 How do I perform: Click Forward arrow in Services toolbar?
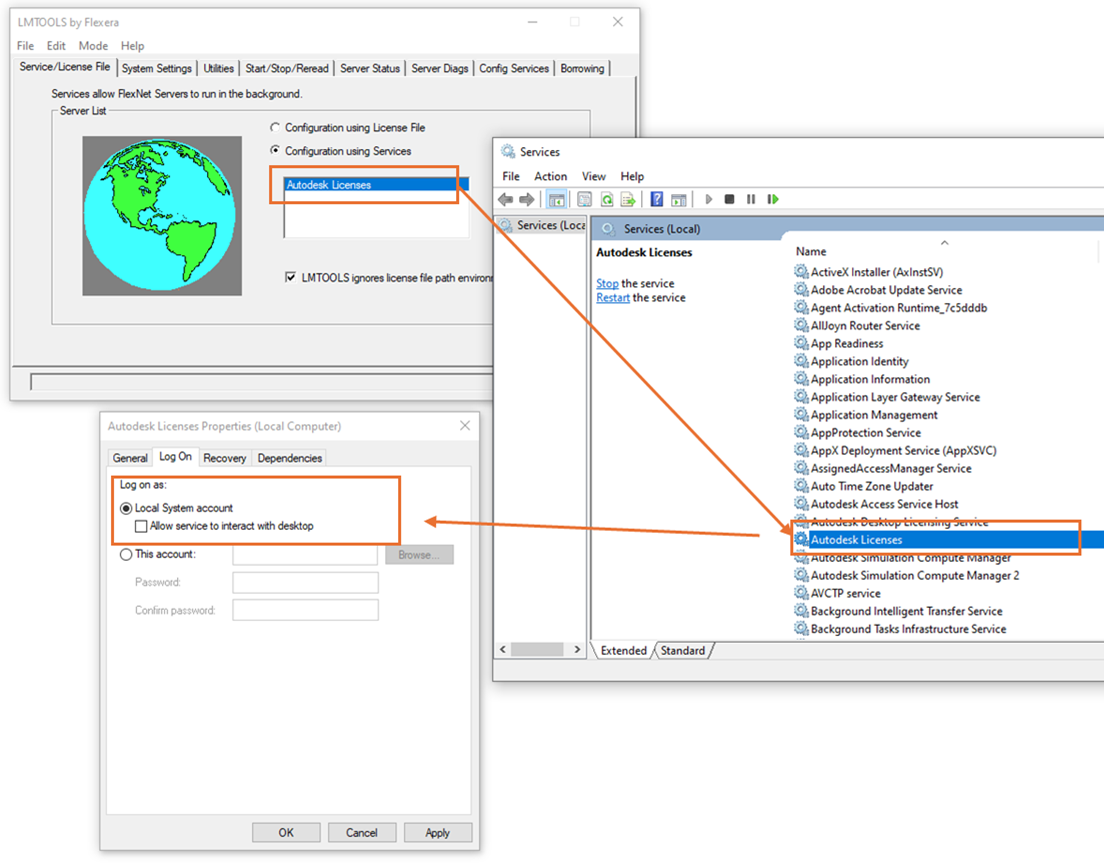(526, 199)
